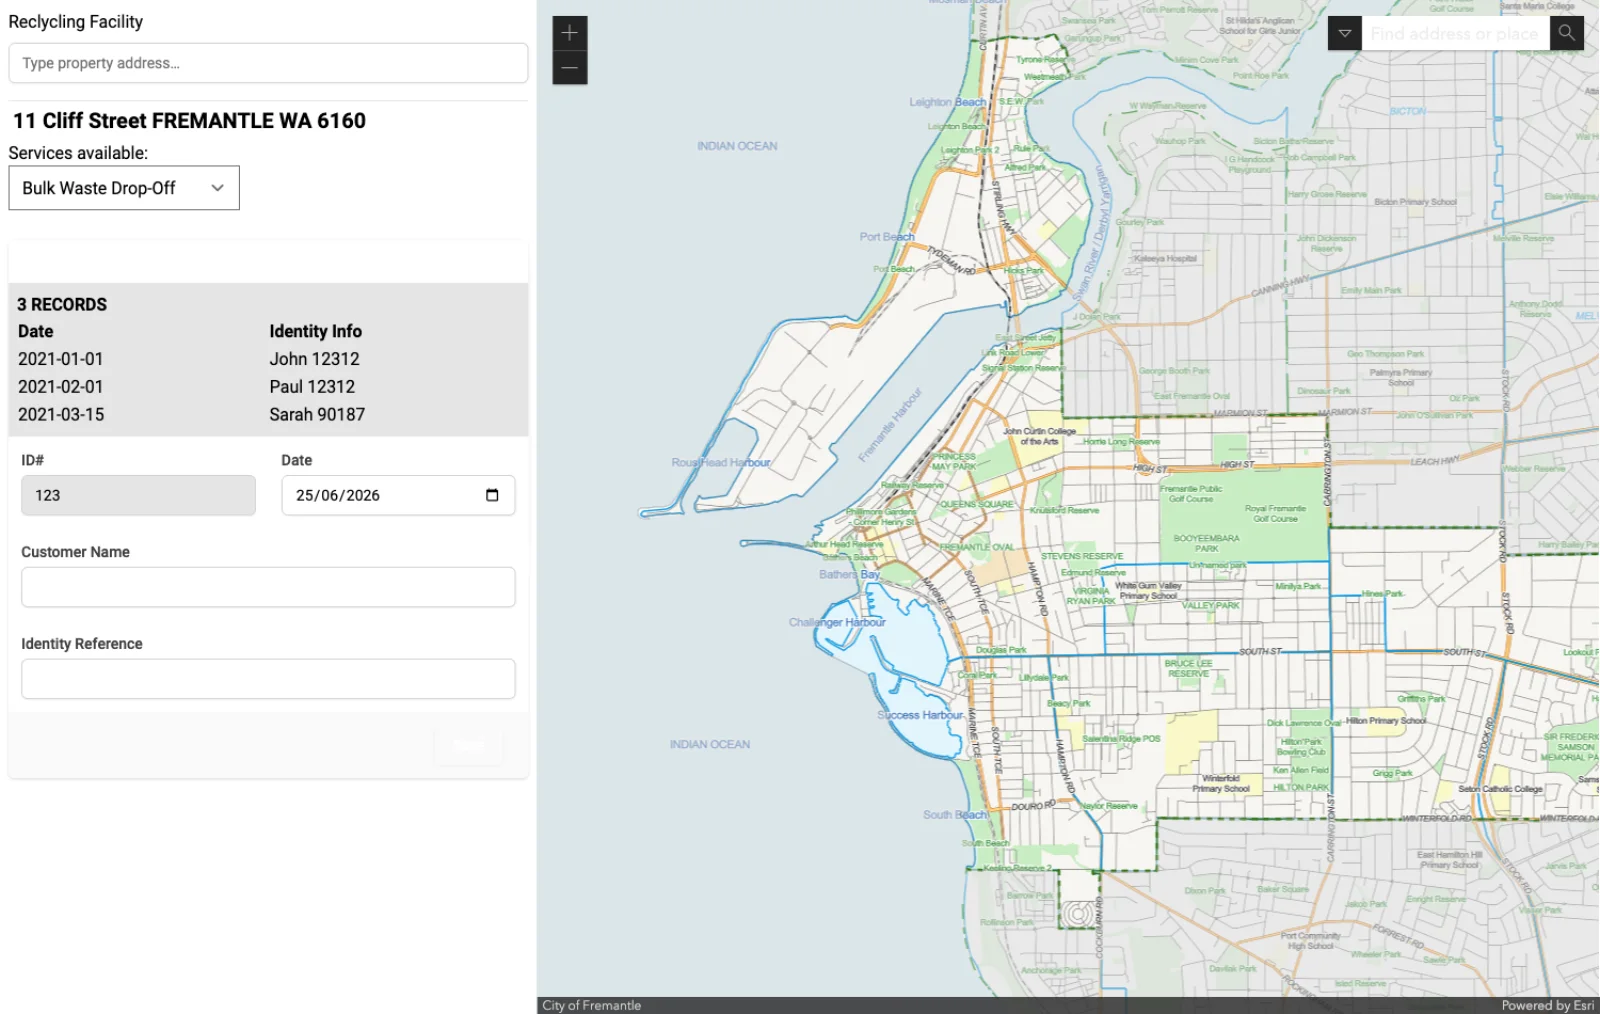Select the 2021-03-15 record date
The image size is (1600, 1014).
coord(61,415)
